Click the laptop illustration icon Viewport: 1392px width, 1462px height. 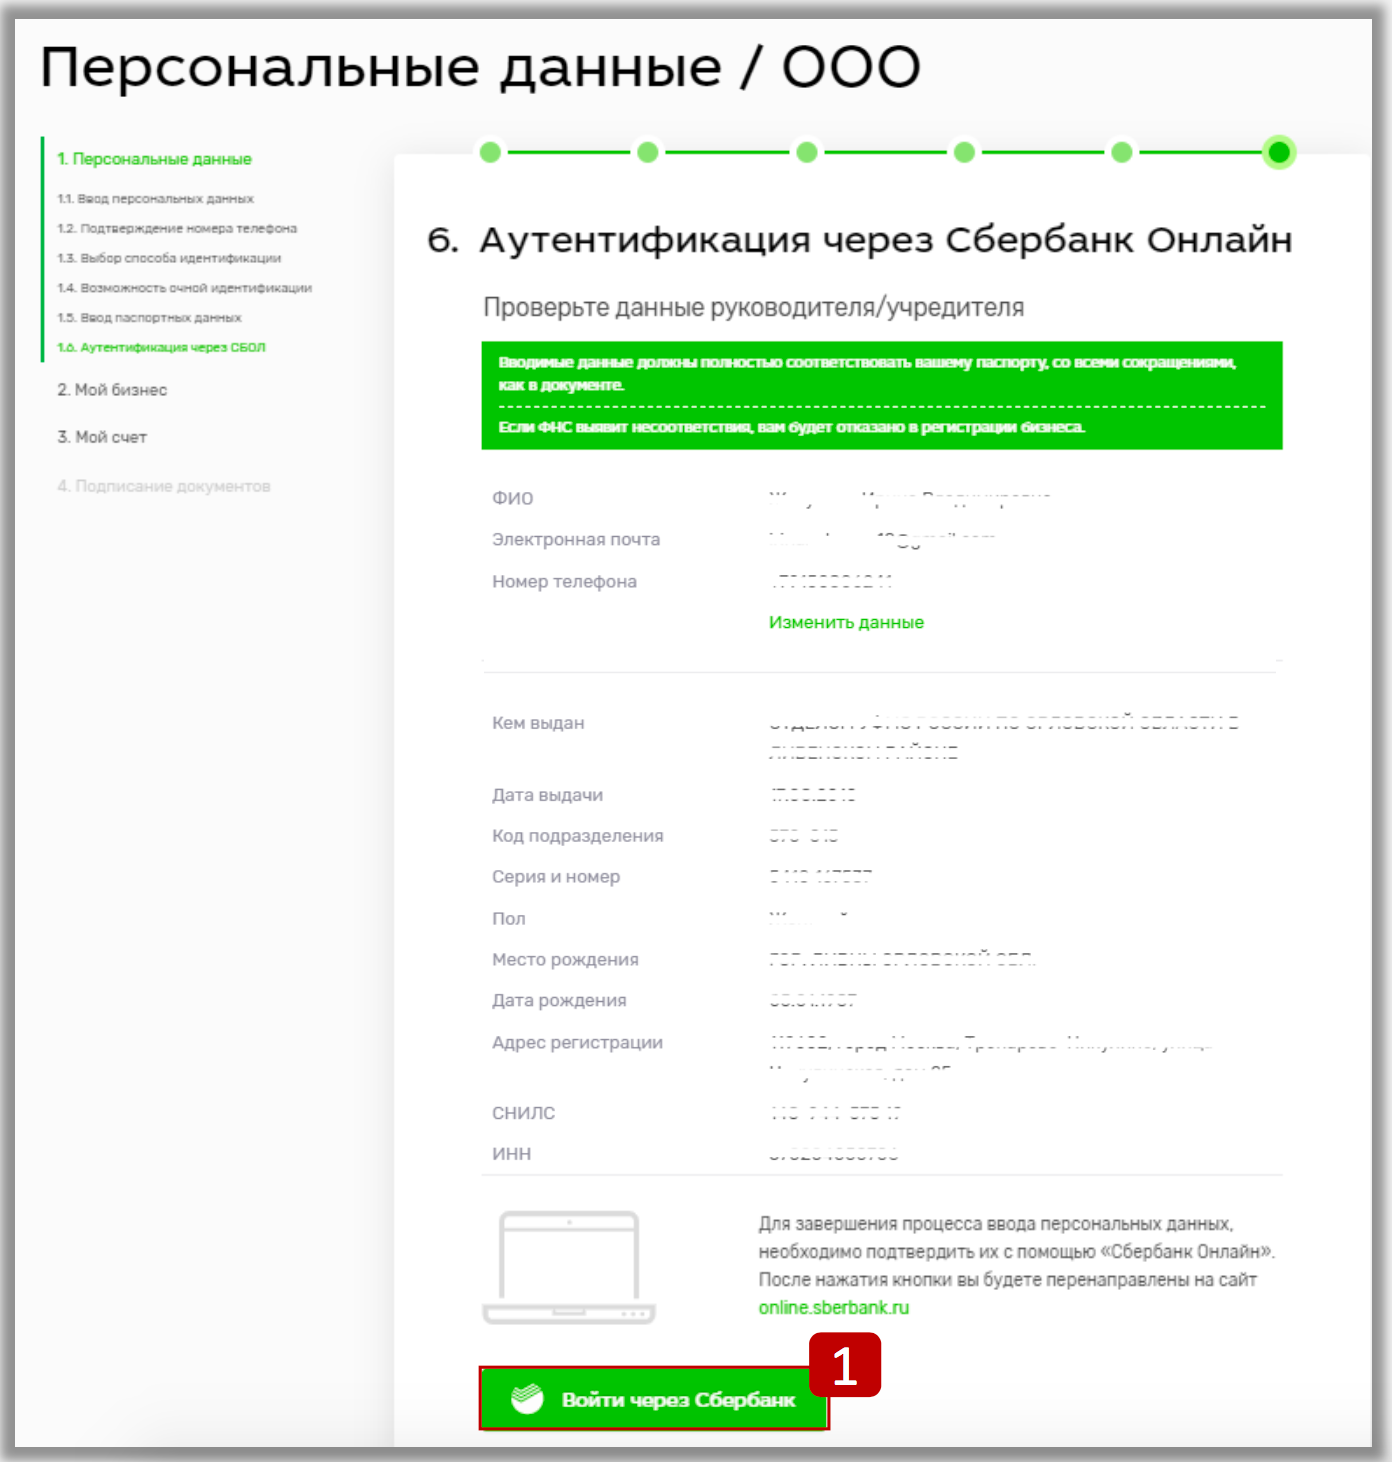click(569, 1267)
